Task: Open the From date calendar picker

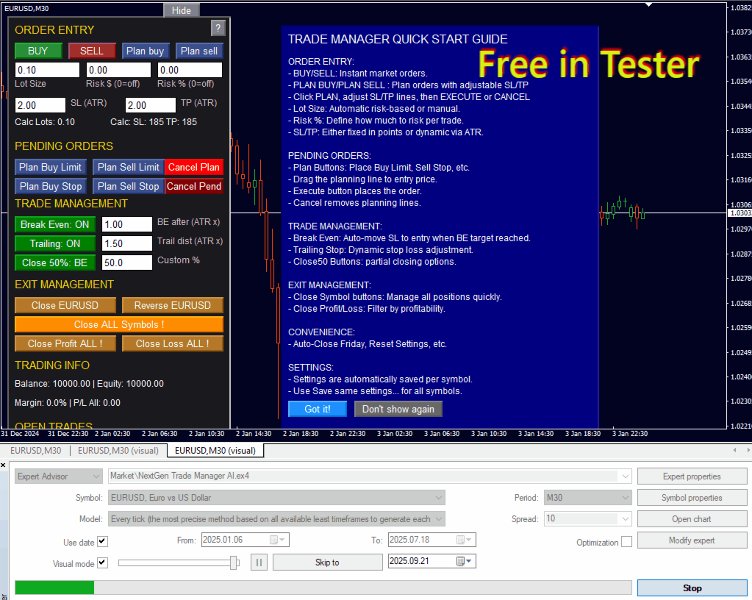Action: 277,540
